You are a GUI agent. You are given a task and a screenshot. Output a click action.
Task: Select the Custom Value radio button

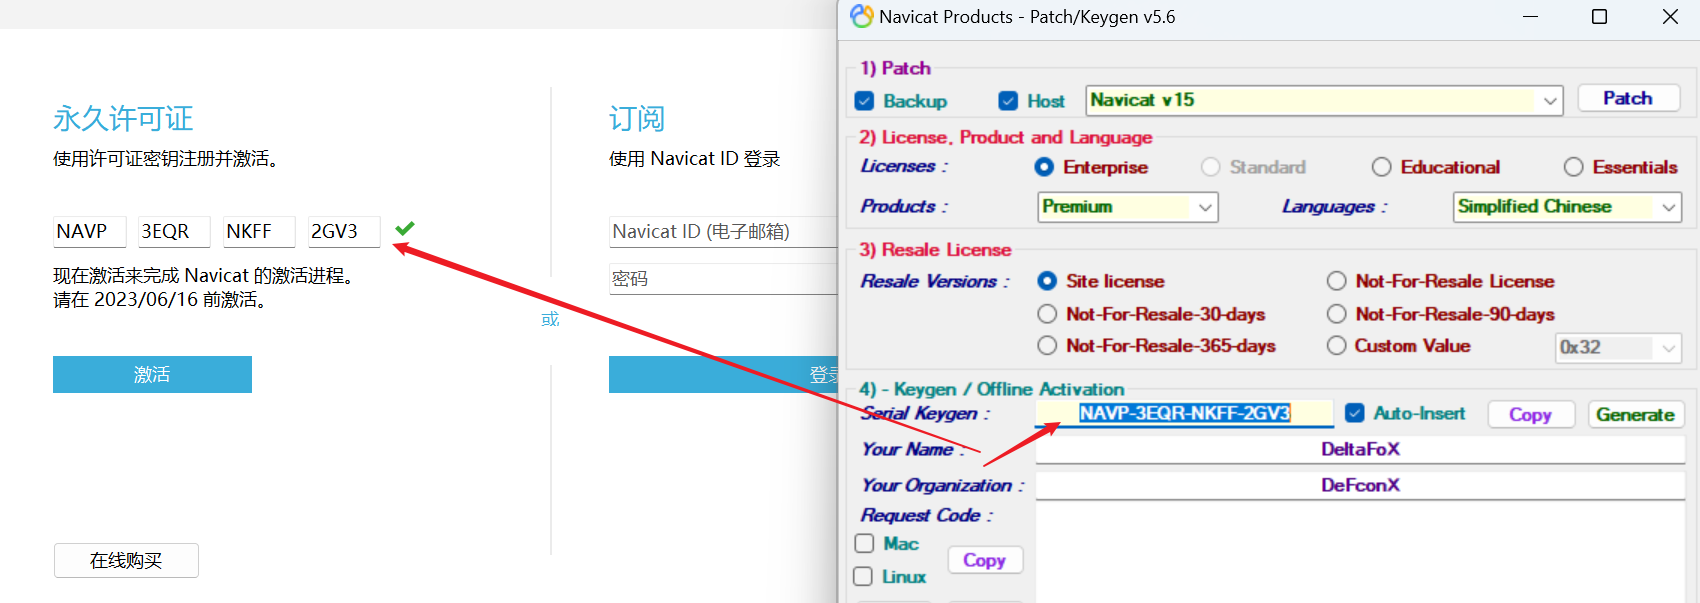pos(1337,345)
